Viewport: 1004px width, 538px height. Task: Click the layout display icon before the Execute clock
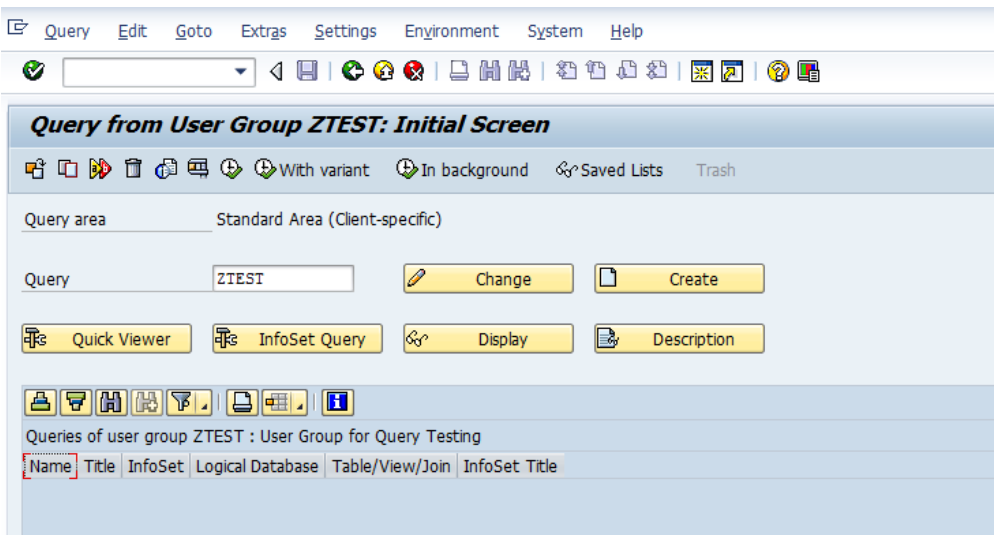click(x=198, y=169)
